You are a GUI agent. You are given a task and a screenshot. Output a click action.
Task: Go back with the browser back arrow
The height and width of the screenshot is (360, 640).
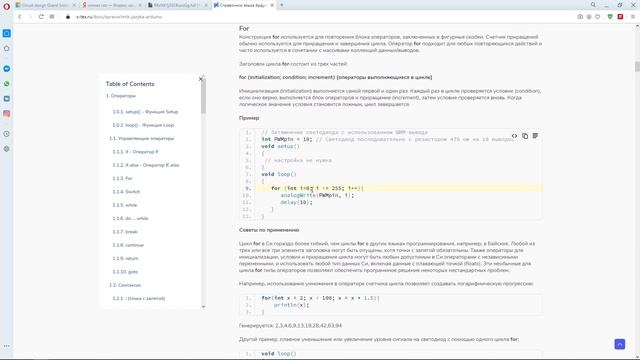click(19, 17)
